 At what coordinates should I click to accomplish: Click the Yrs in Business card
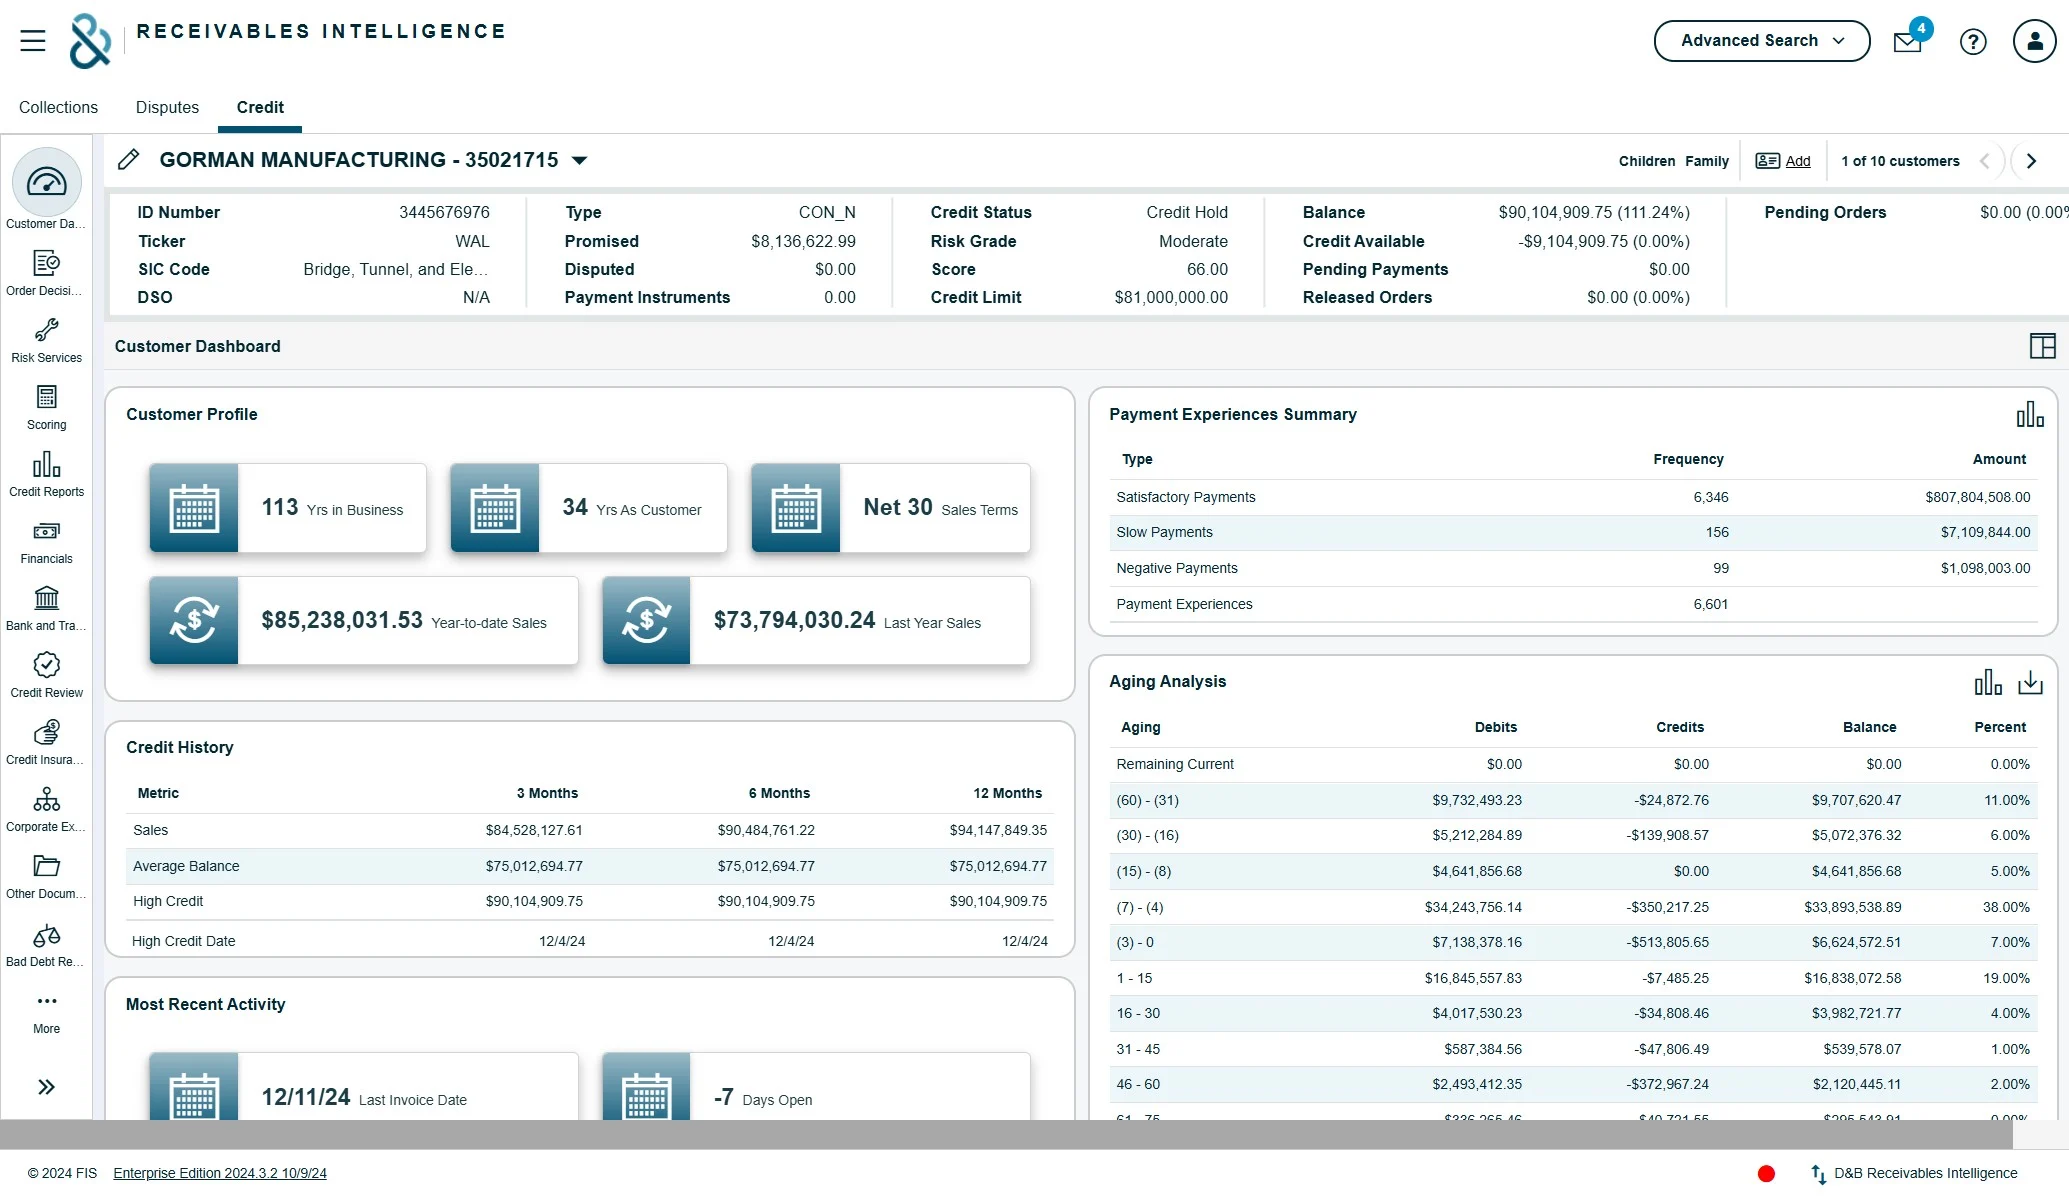(288, 508)
